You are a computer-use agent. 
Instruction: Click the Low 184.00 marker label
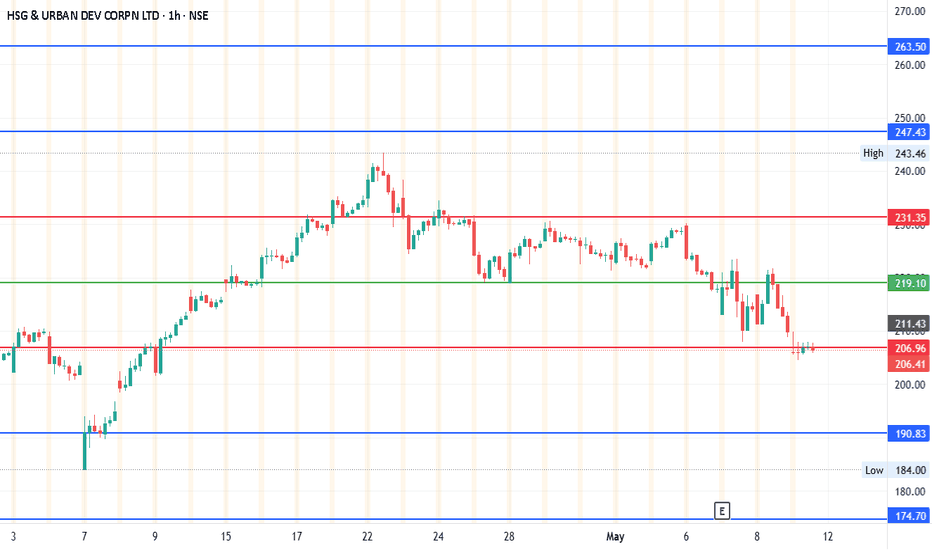coord(895,470)
